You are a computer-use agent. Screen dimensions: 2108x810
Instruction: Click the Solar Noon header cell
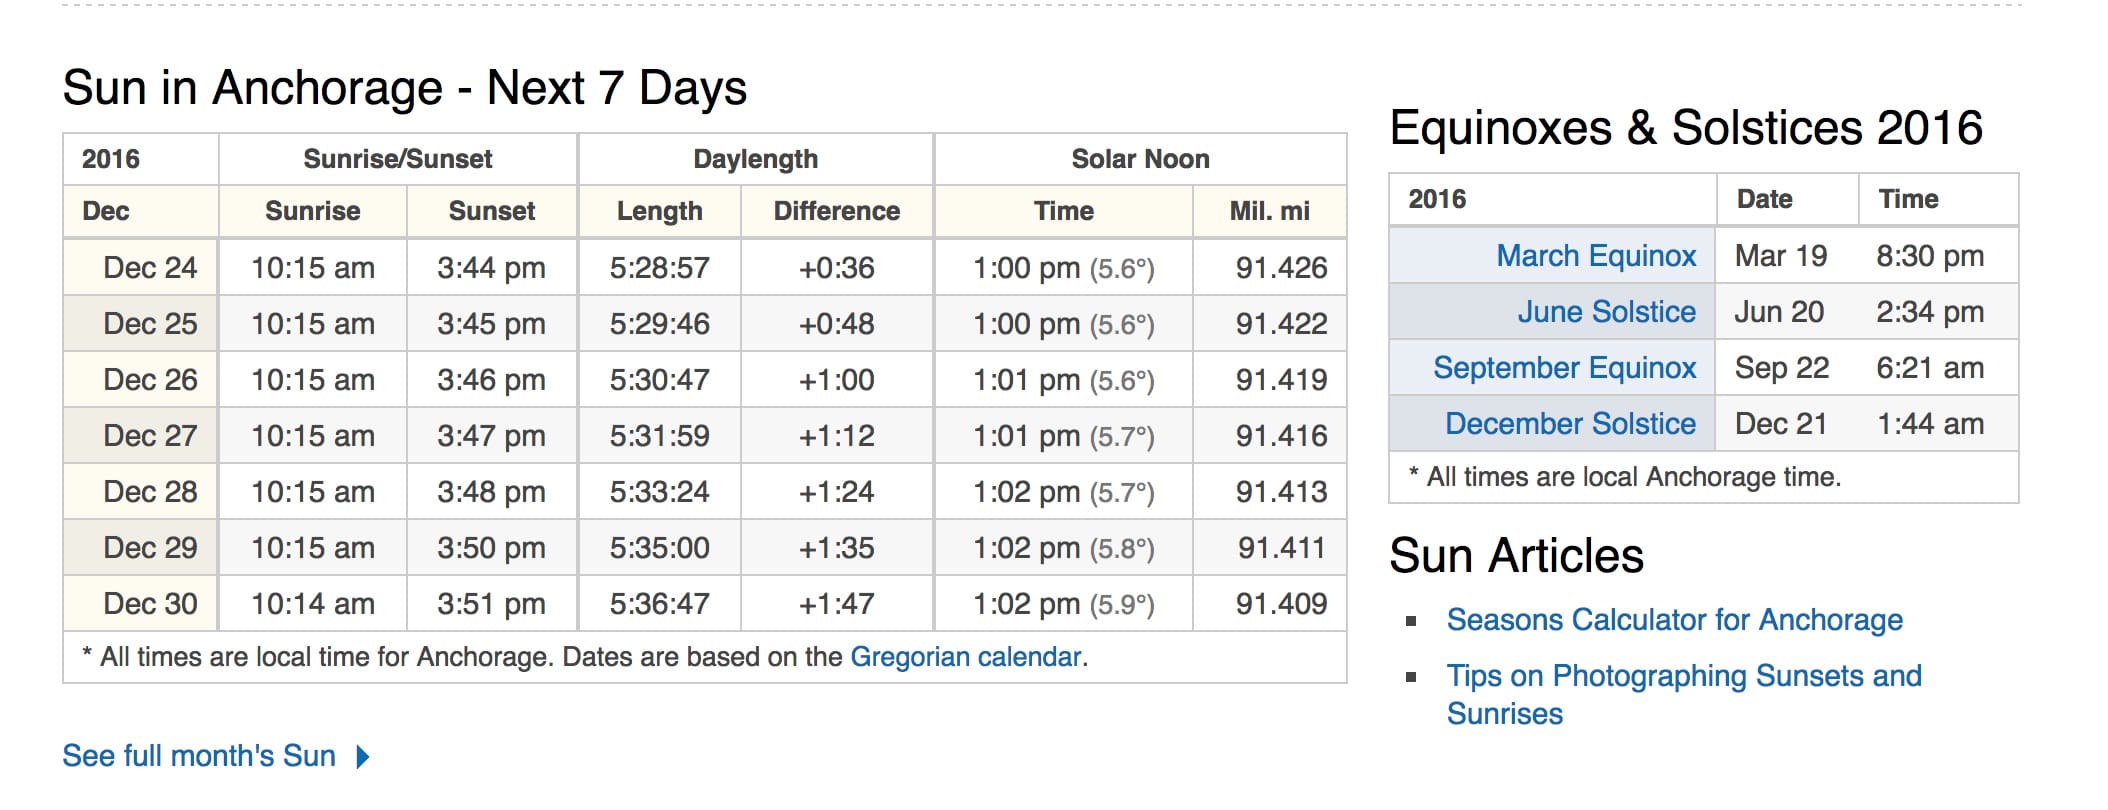(1140, 159)
